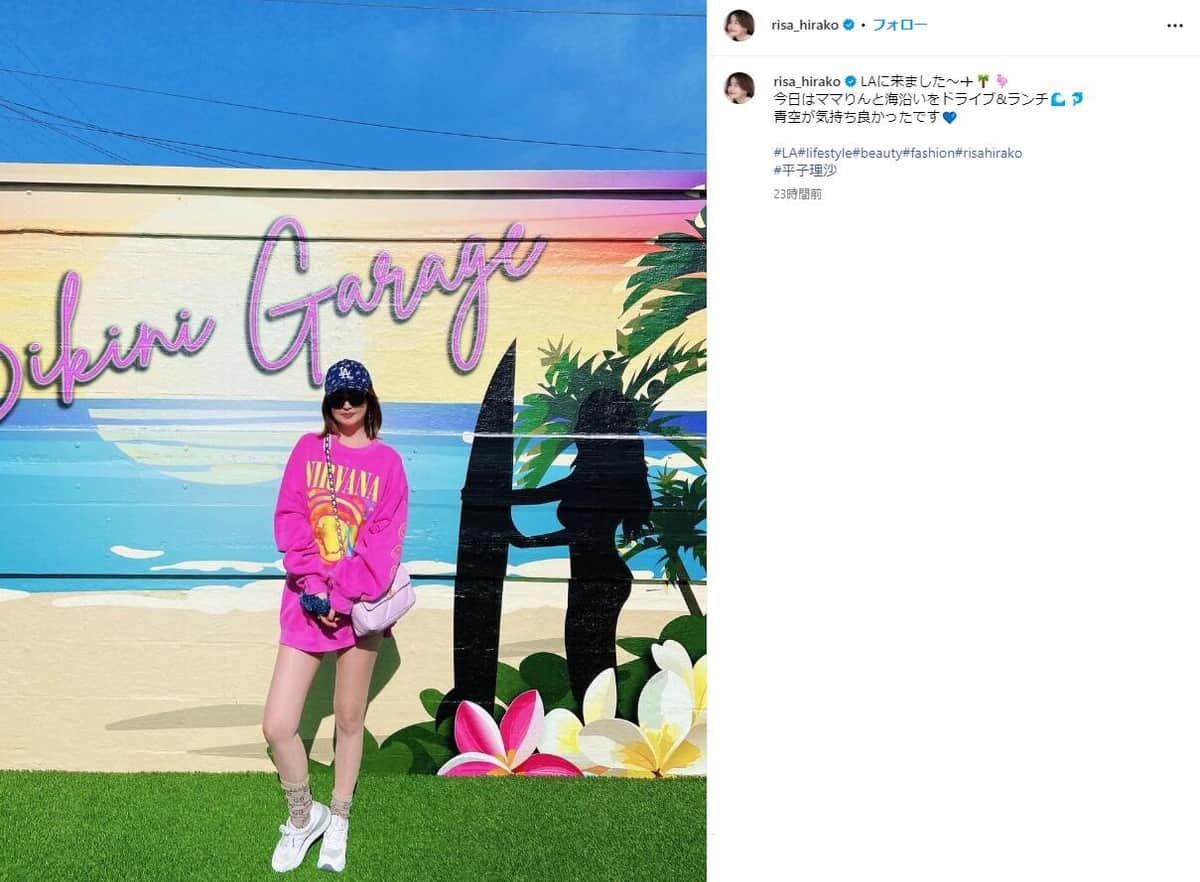Click the blue heart emoji in caption
Image resolution: width=1200 pixels, height=882 pixels.
tap(949, 117)
